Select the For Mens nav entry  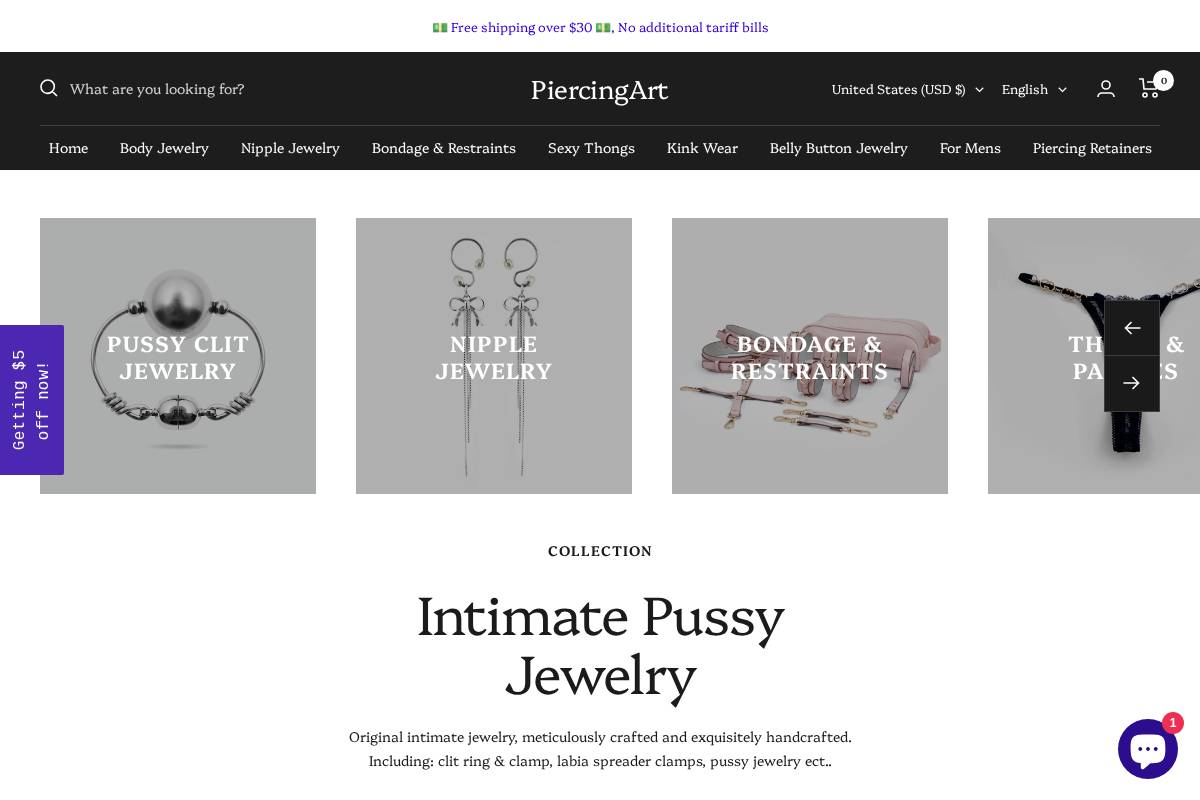[970, 148]
